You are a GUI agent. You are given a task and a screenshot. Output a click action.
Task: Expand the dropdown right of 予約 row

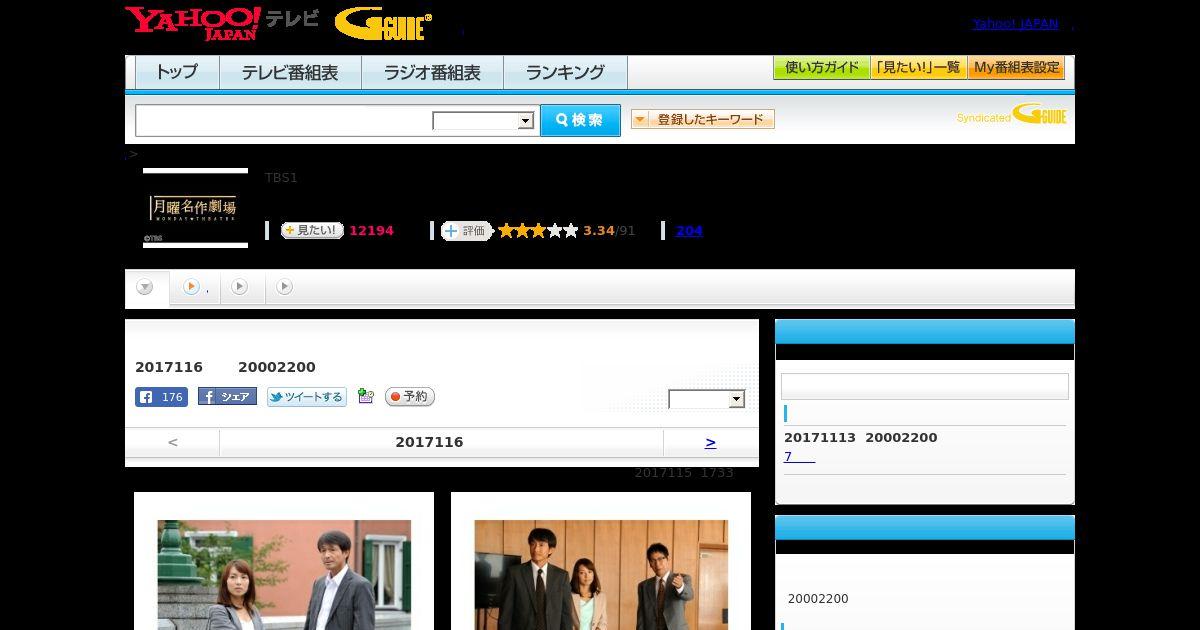coord(707,399)
